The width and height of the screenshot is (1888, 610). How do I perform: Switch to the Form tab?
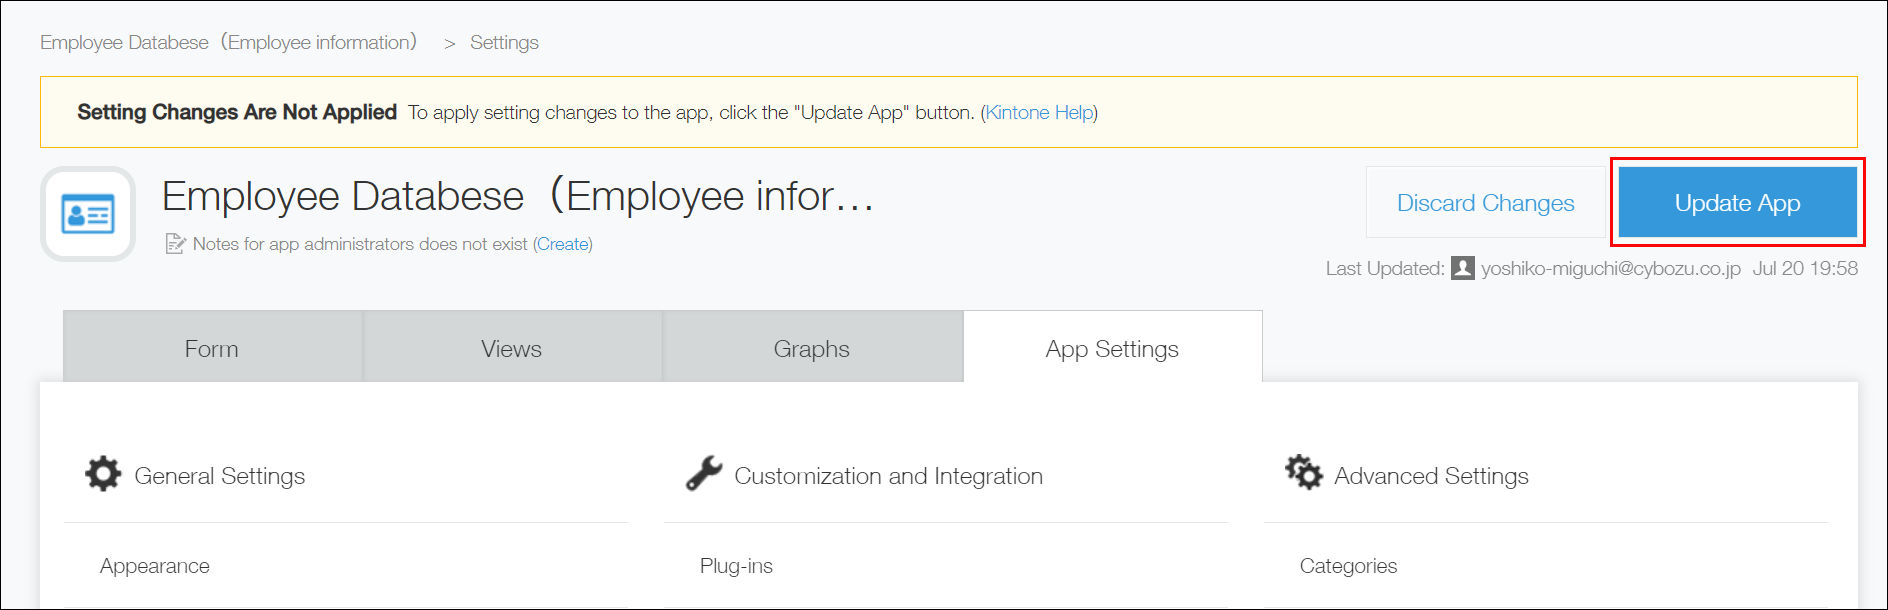click(x=212, y=348)
